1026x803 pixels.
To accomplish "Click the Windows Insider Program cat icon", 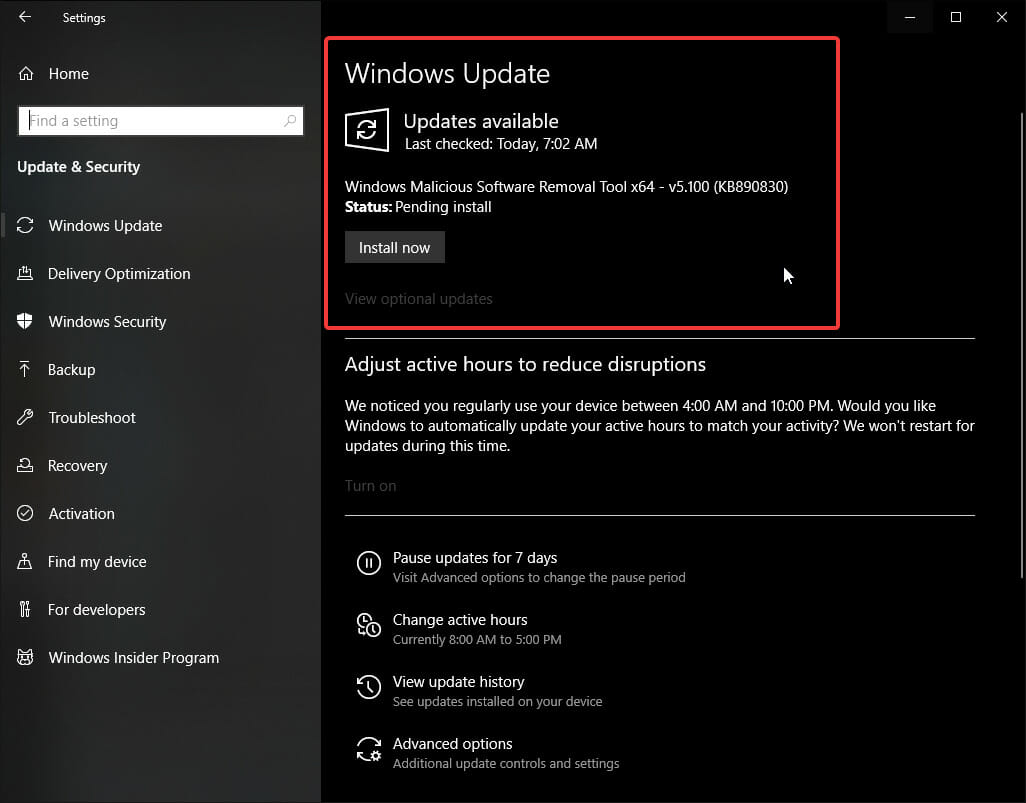I will (x=25, y=658).
